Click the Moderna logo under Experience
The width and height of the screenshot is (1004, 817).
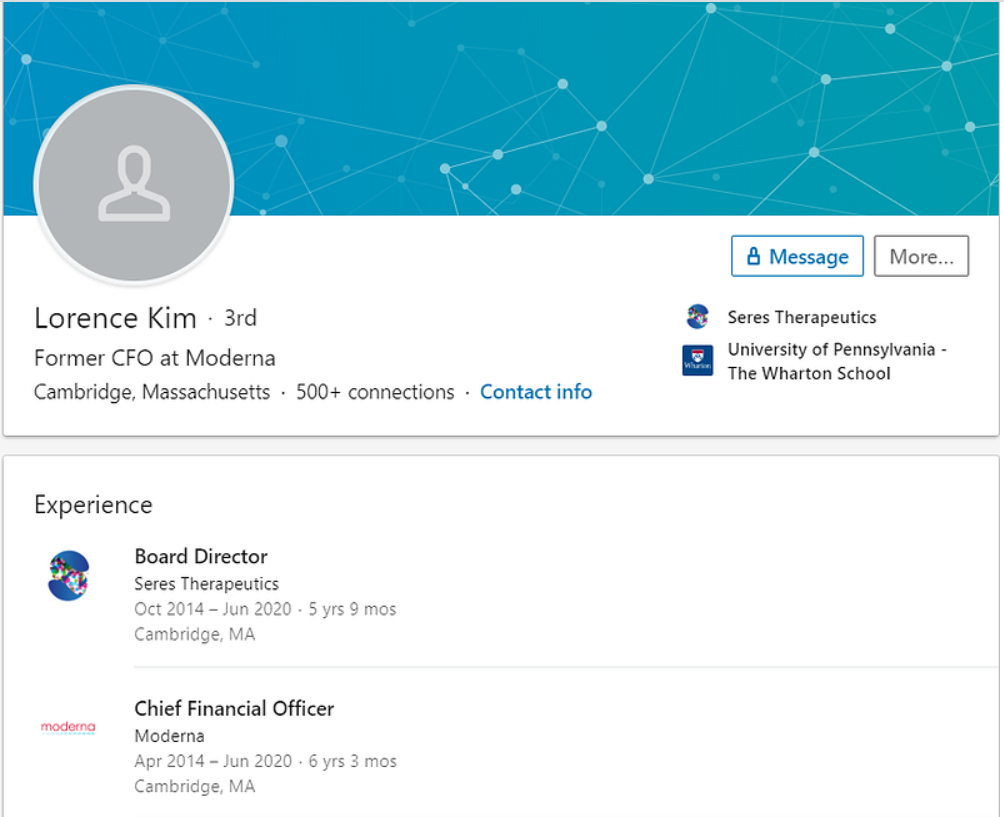click(68, 727)
